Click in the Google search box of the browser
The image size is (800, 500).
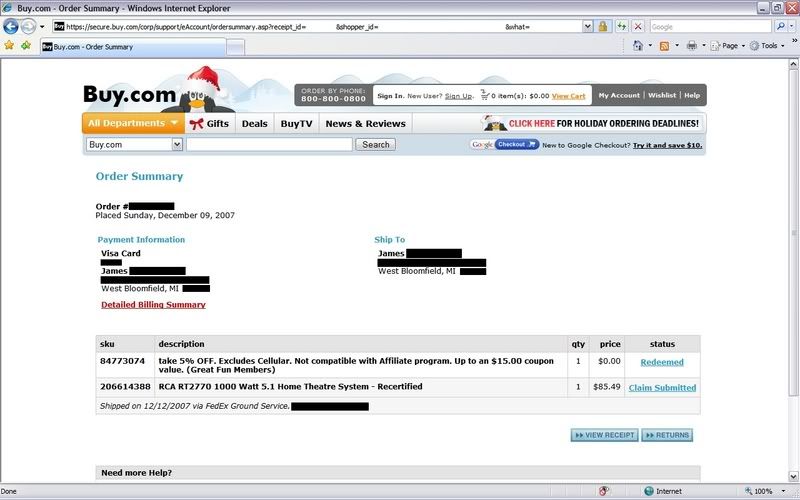tap(710, 27)
